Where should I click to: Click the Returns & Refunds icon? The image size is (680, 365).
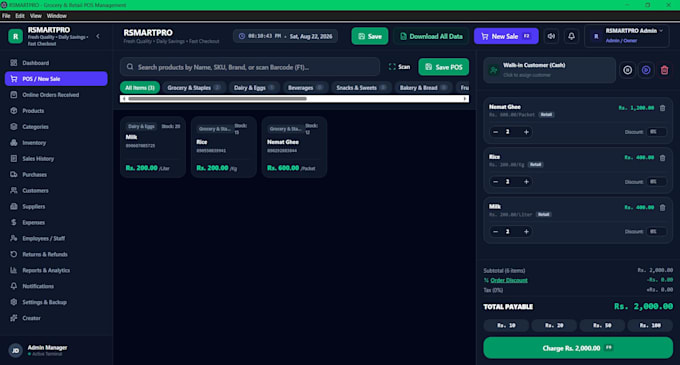point(14,254)
